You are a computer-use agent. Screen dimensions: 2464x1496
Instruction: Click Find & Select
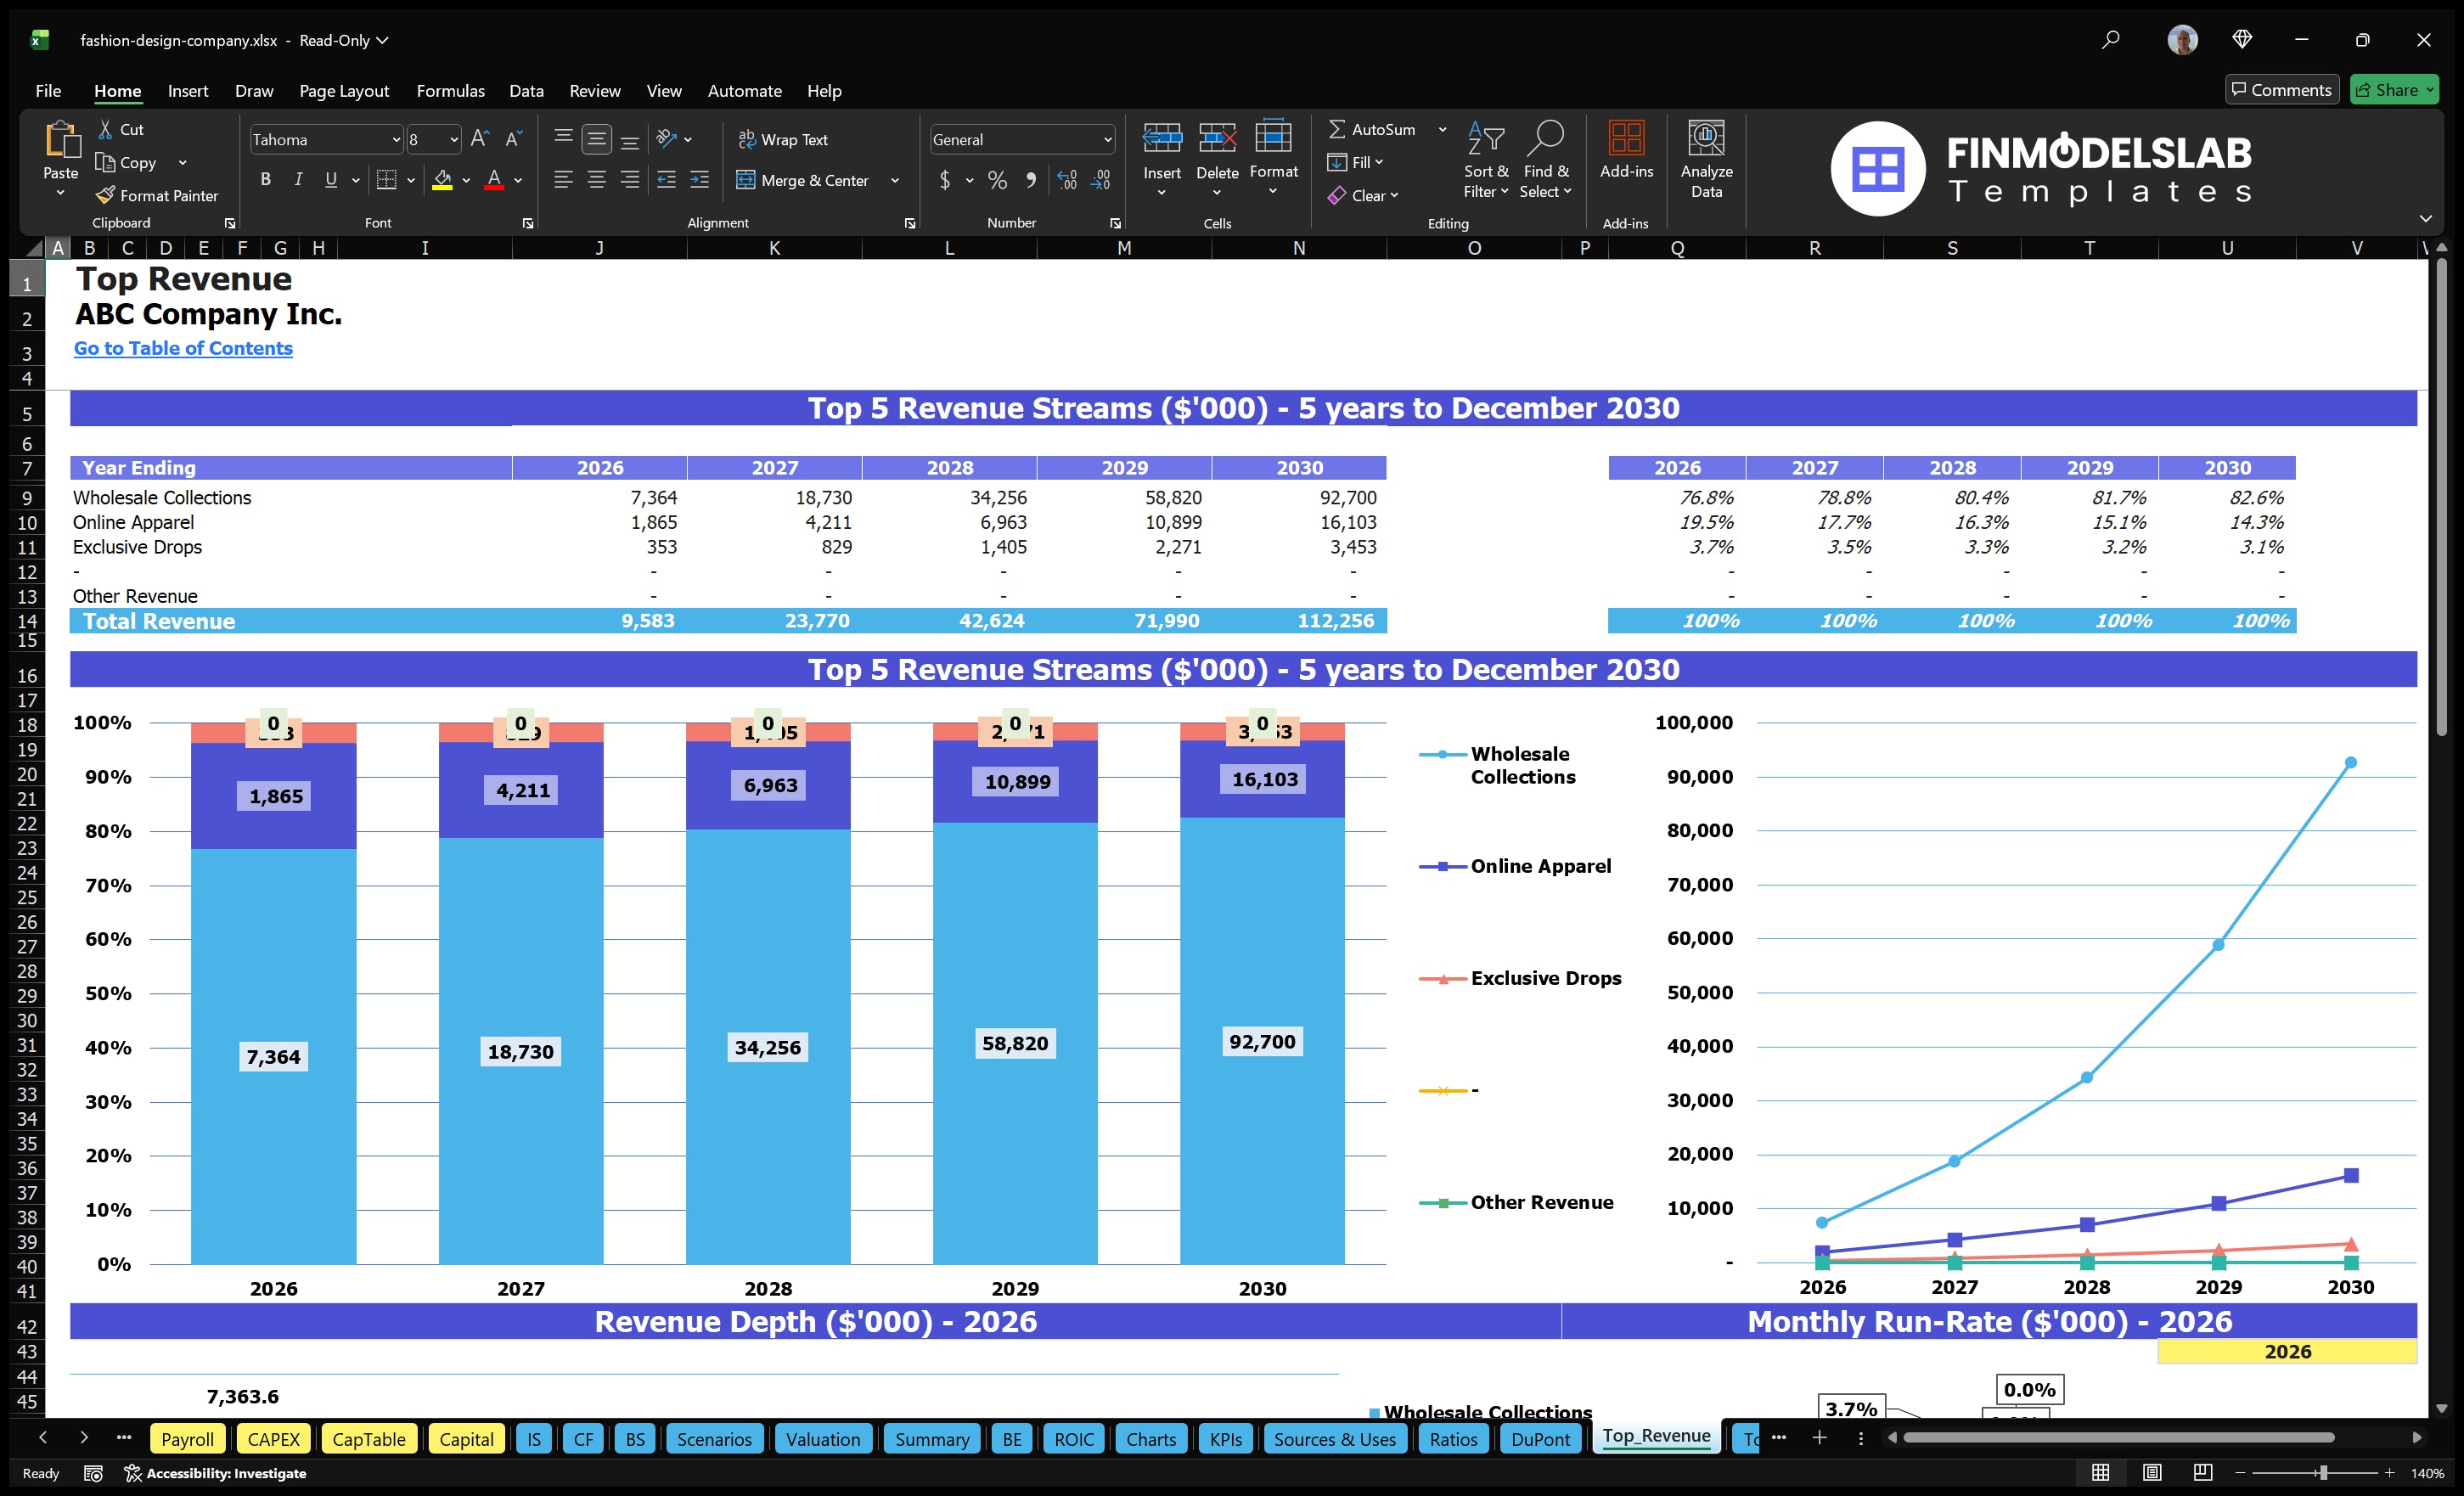(x=1546, y=160)
